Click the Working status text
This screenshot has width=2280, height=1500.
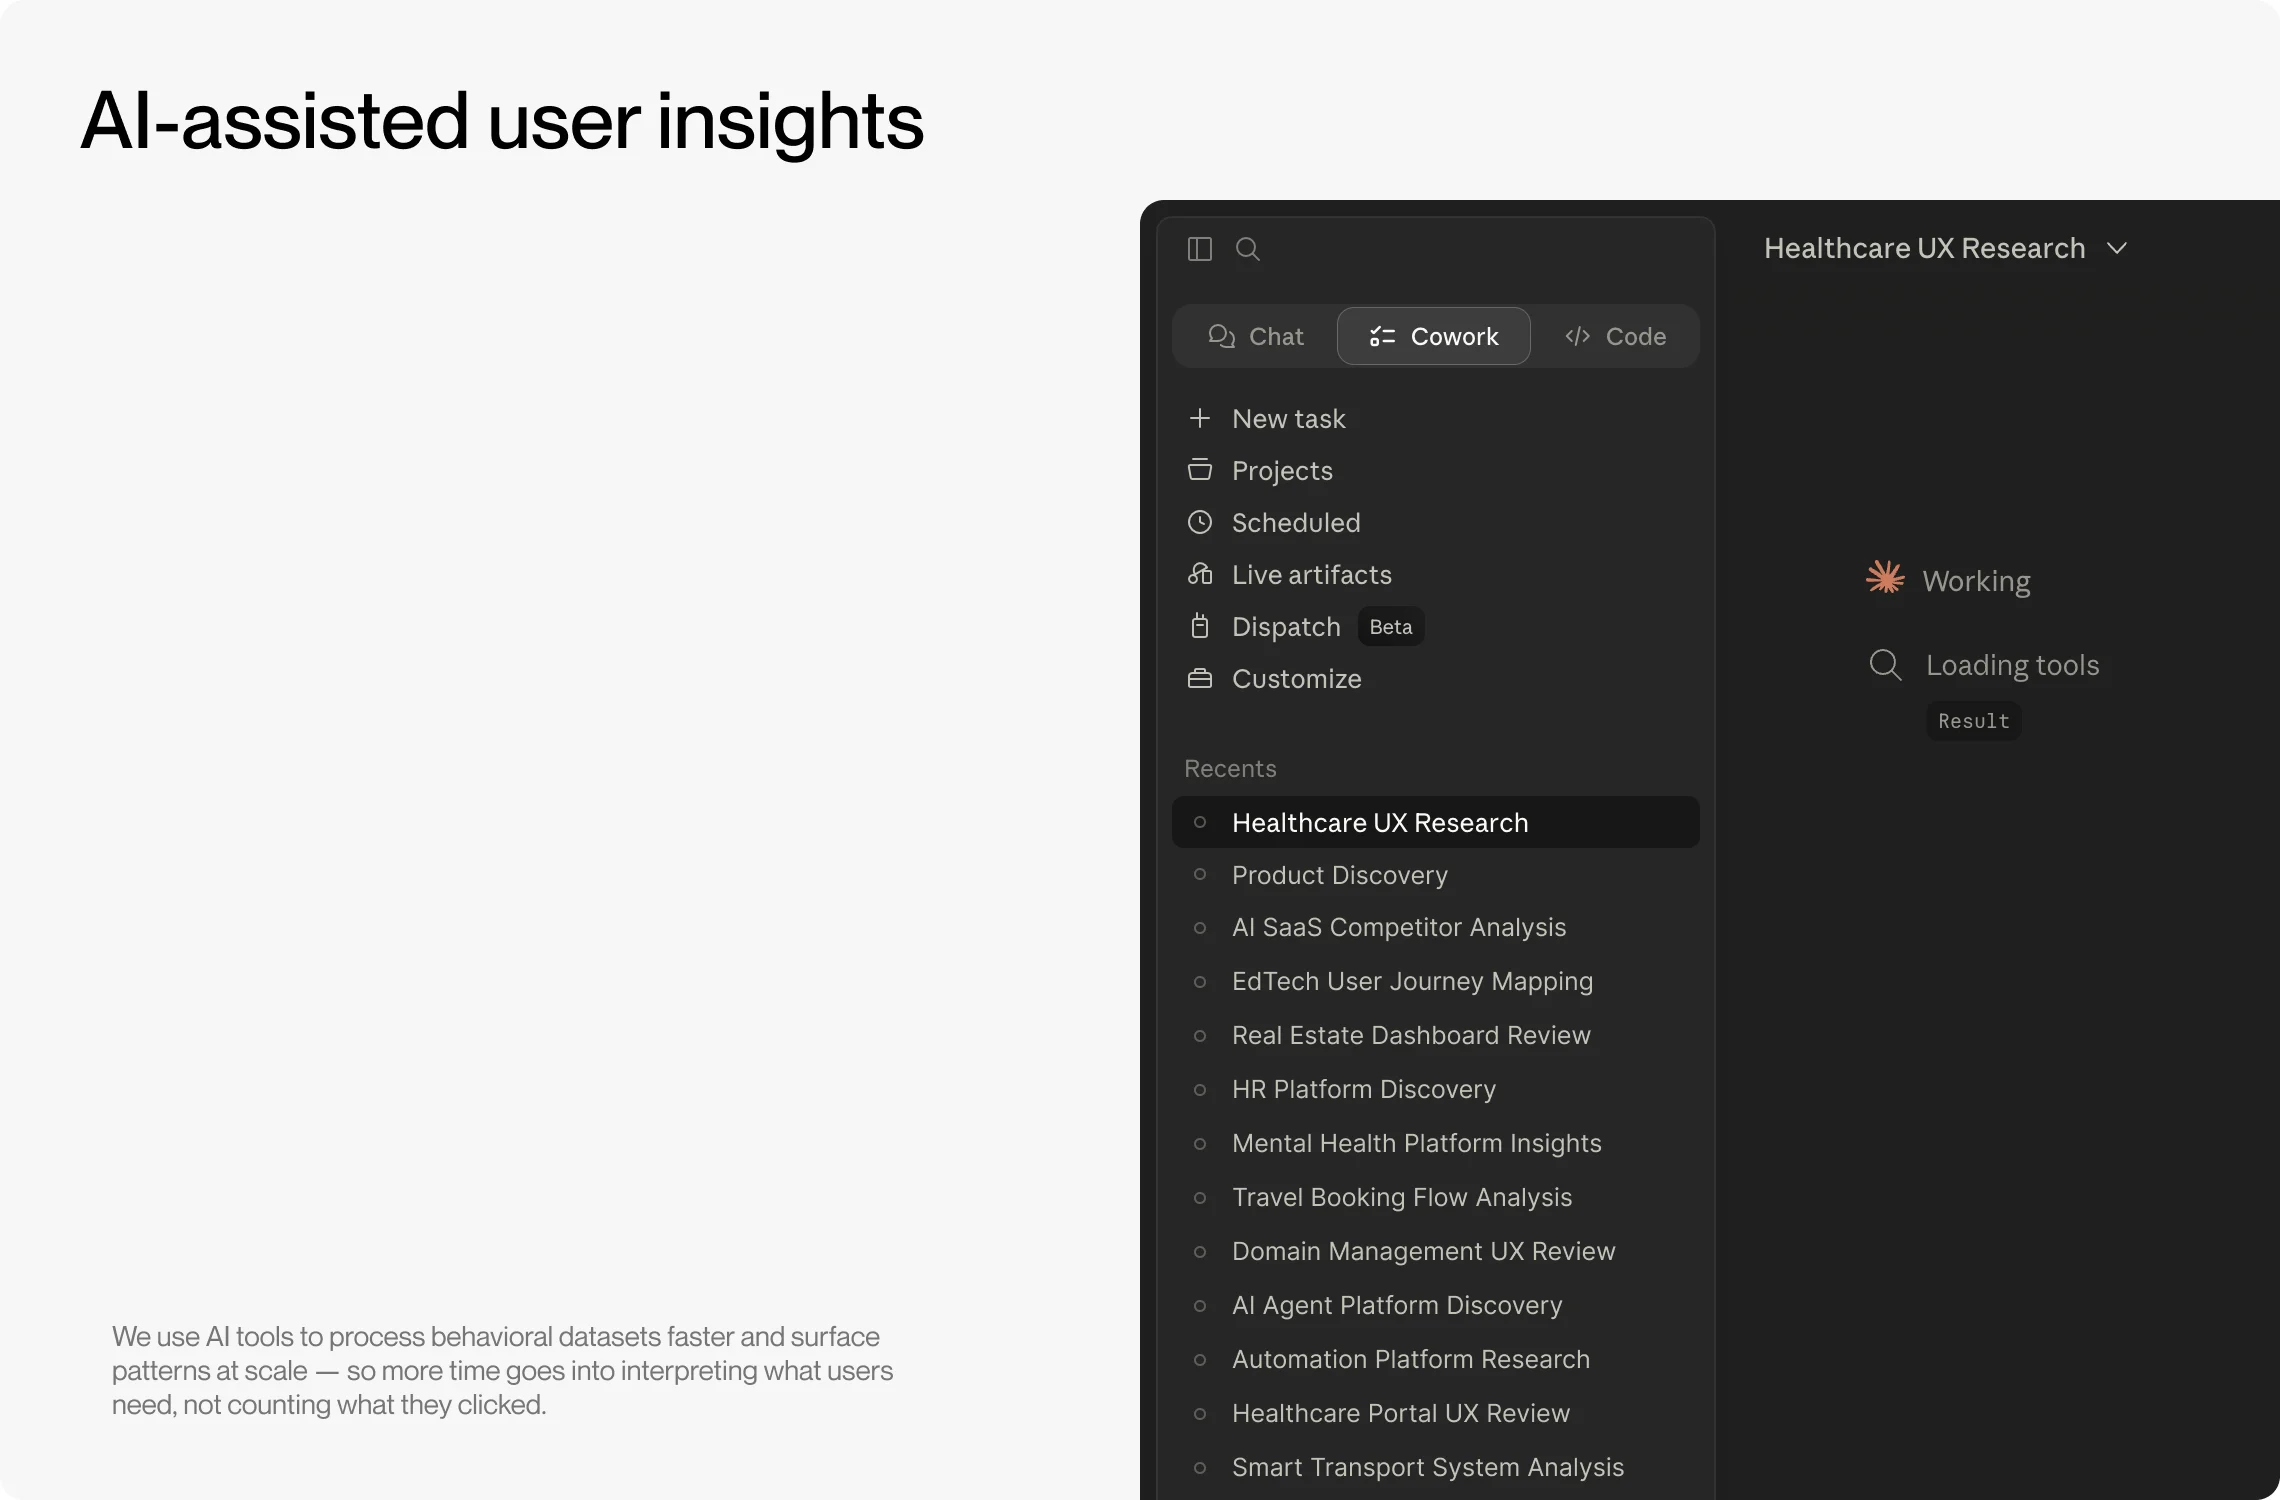tap(1977, 581)
